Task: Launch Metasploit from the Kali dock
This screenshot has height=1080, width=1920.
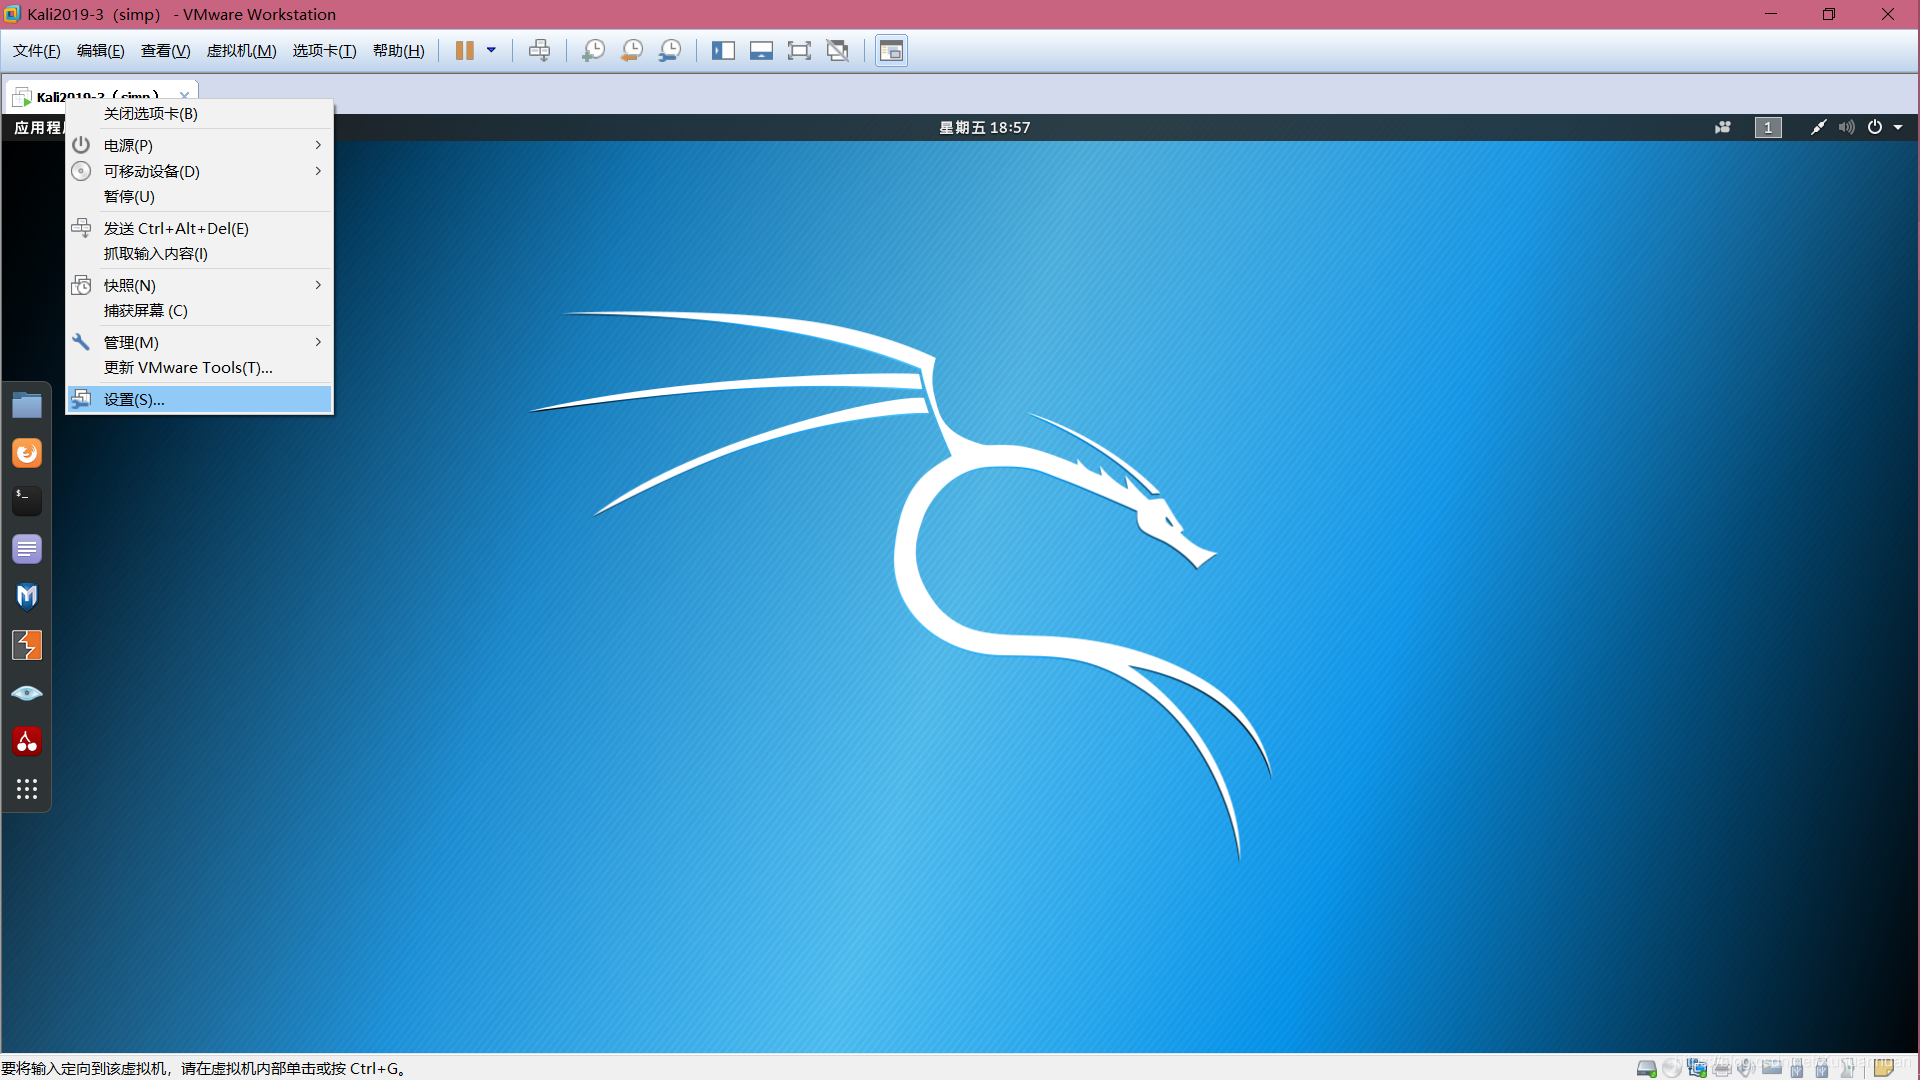Action: point(27,597)
